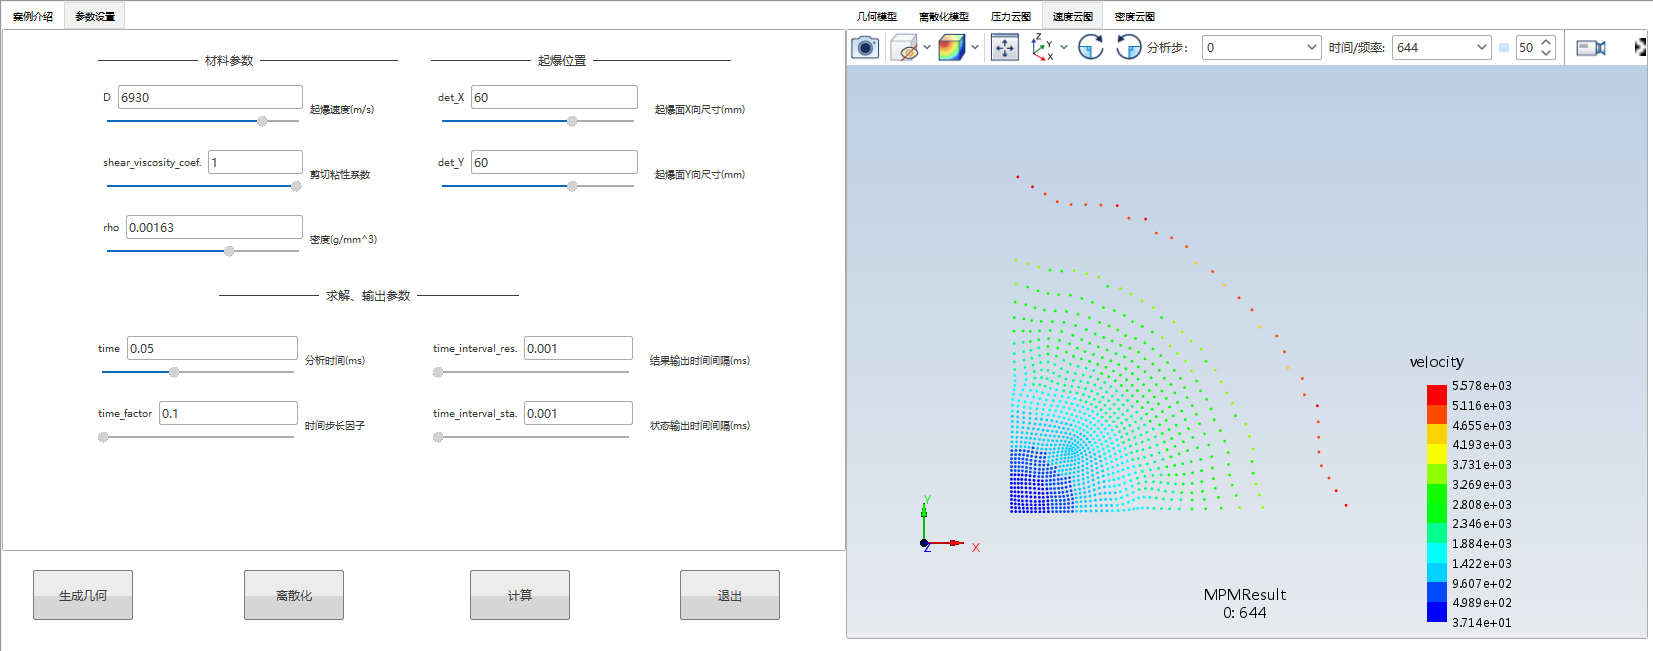Screen dimensions: 1653x651
Task: Click the XYZ coordinate axis triad
Action: (x=949, y=523)
